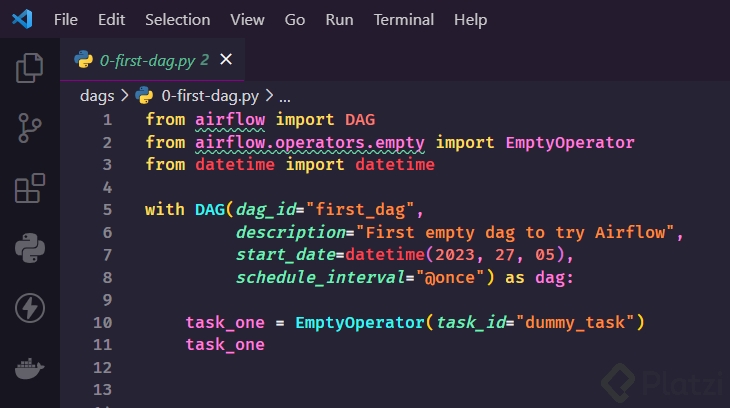Close the 0-first-dag.py tab
Viewport: 730px width, 408px height.
tap(226, 60)
